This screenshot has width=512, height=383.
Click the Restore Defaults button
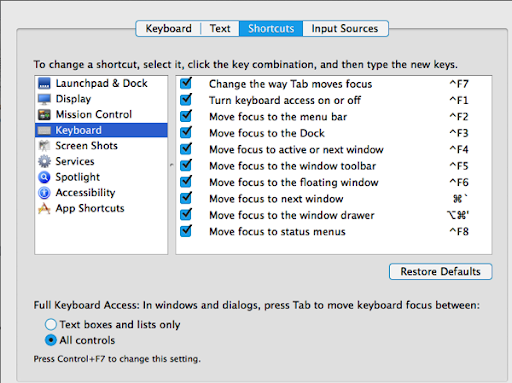coord(440,272)
